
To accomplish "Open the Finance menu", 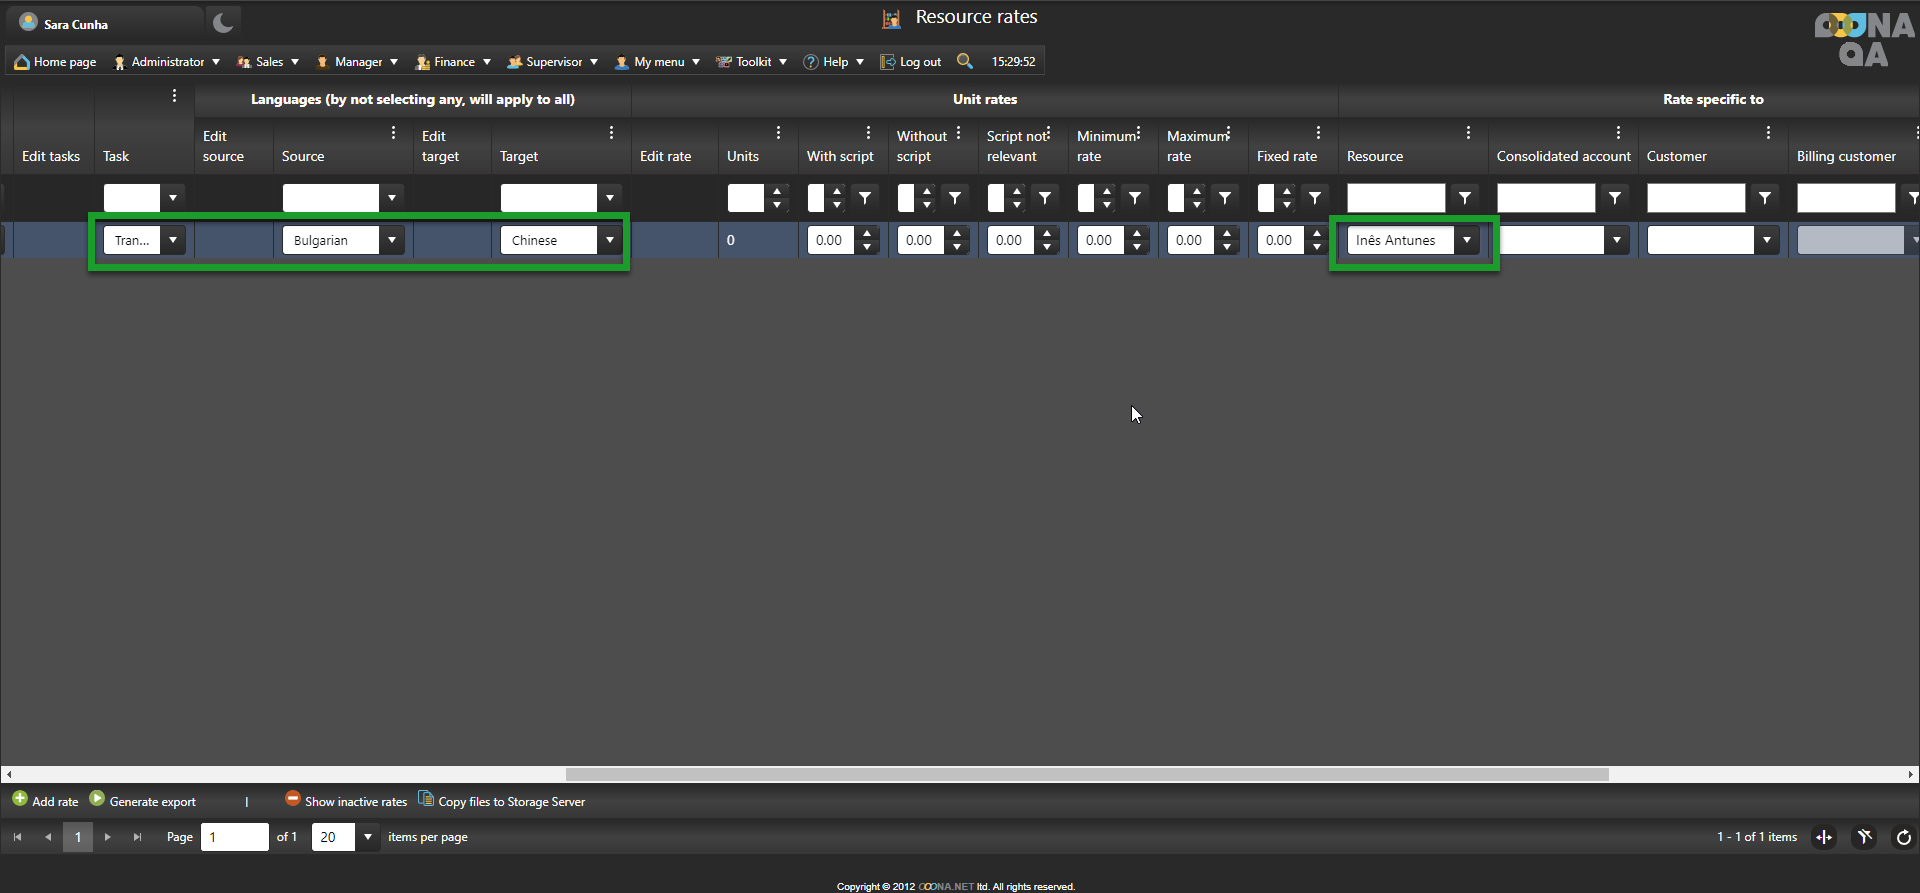I will pos(453,62).
